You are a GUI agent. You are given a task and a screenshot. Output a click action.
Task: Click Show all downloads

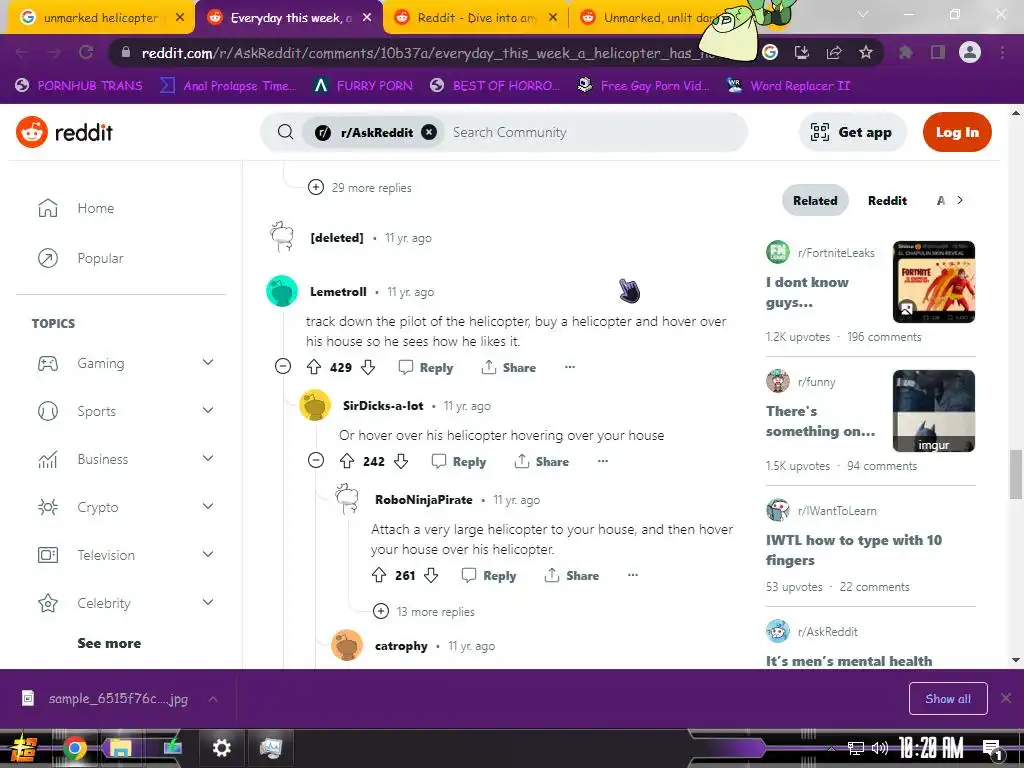click(x=948, y=699)
